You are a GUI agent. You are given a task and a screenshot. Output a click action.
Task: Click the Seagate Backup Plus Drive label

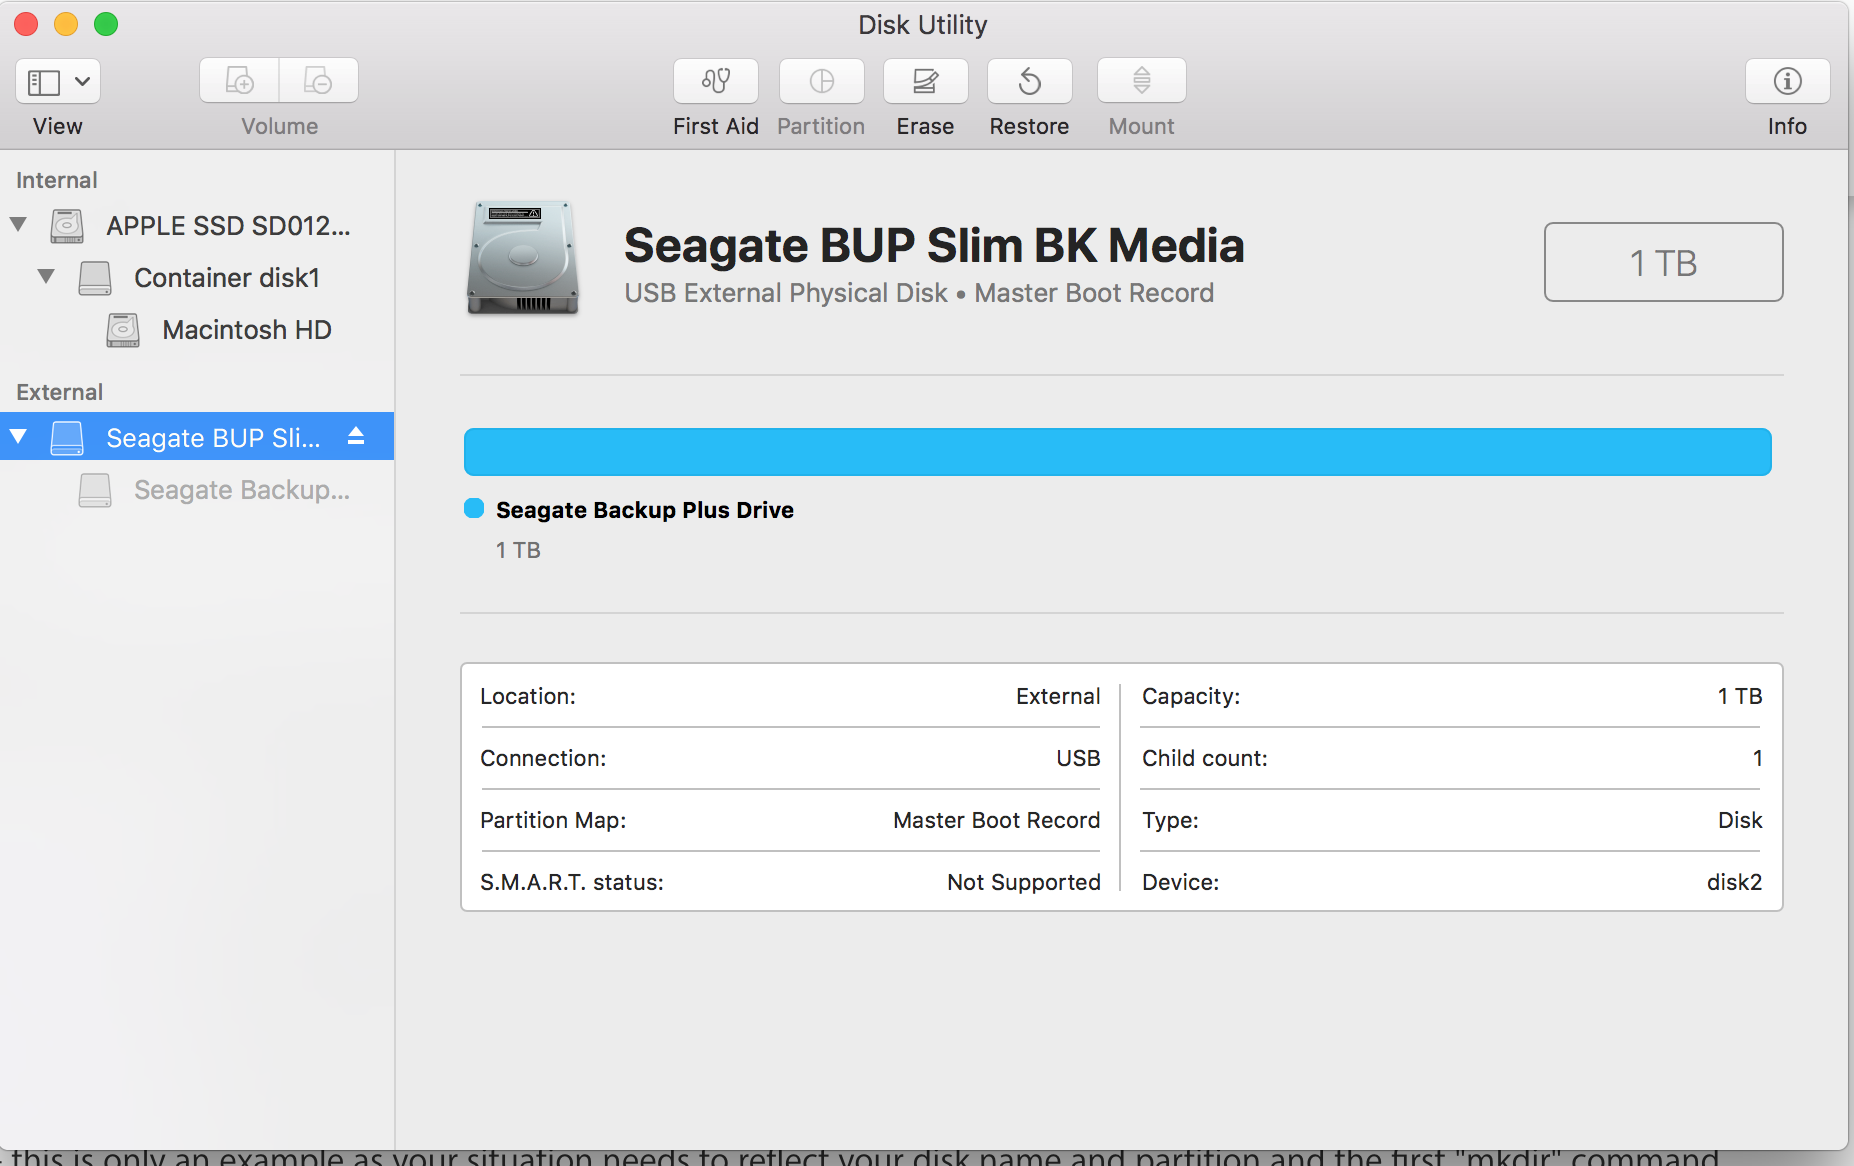[x=645, y=510]
